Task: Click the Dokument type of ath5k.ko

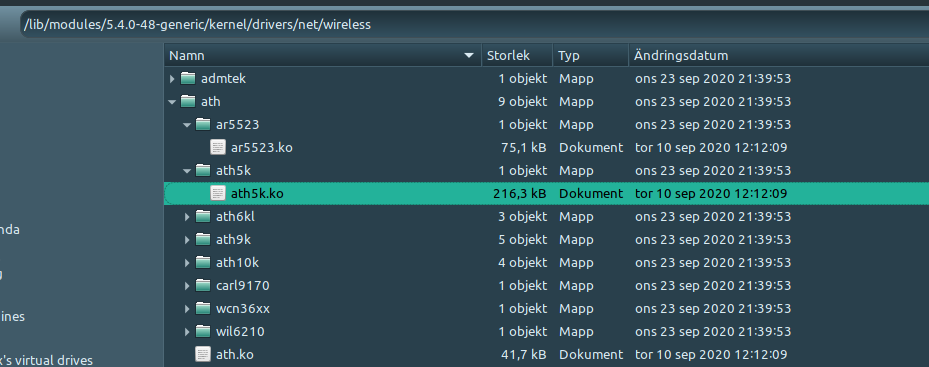Action: pyautogui.click(x=591, y=193)
